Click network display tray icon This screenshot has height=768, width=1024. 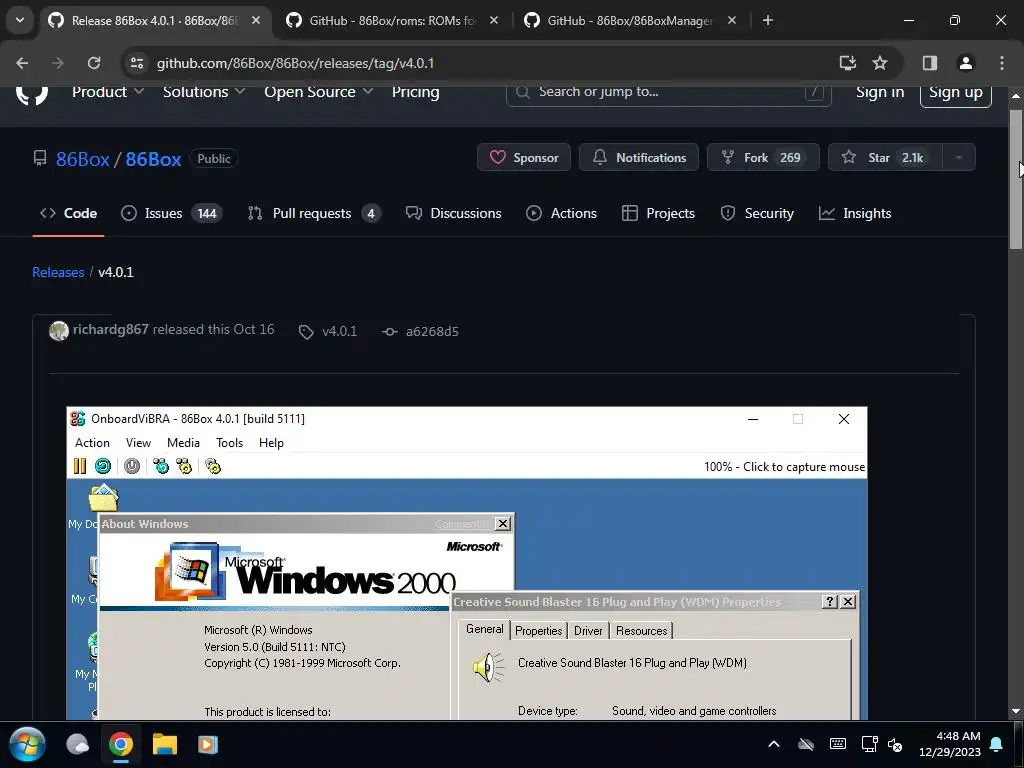pos(869,744)
